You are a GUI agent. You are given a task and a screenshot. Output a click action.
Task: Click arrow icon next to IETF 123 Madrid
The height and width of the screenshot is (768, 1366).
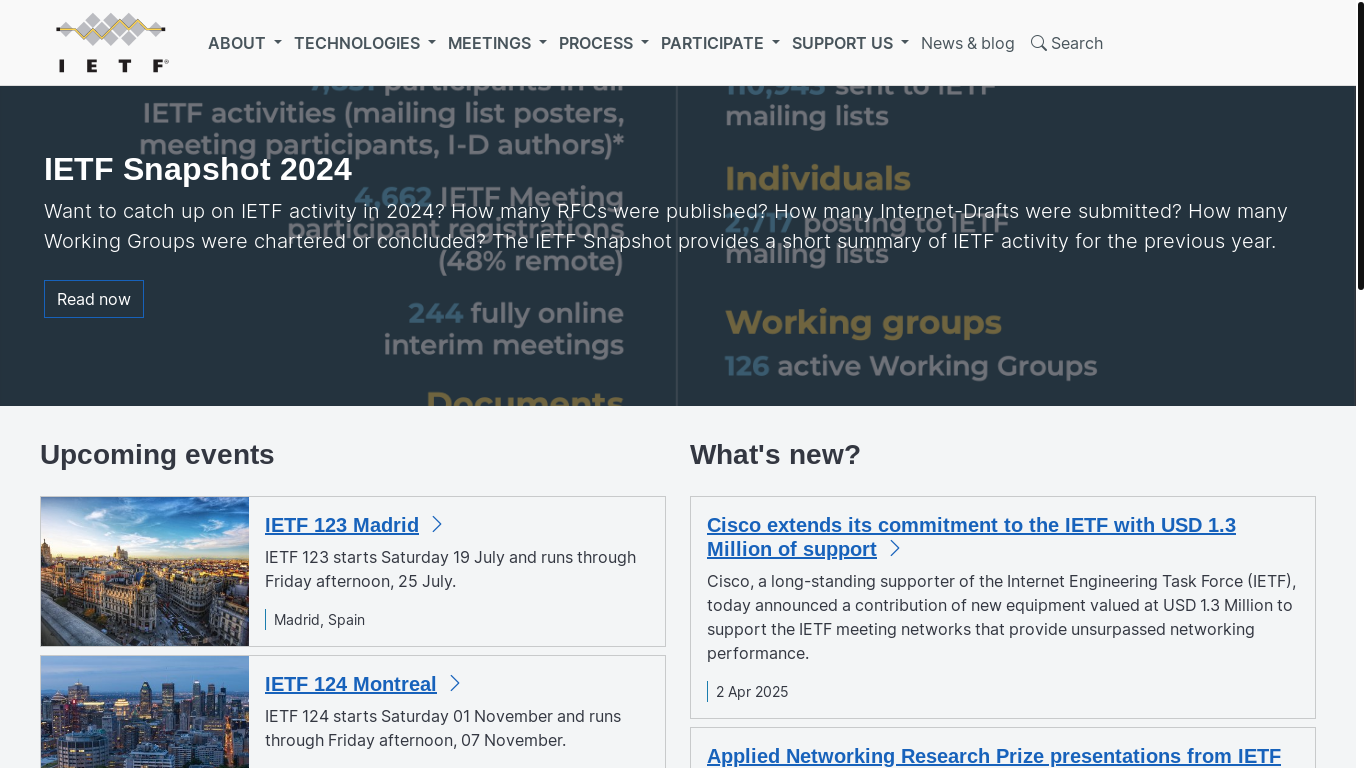(437, 524)
